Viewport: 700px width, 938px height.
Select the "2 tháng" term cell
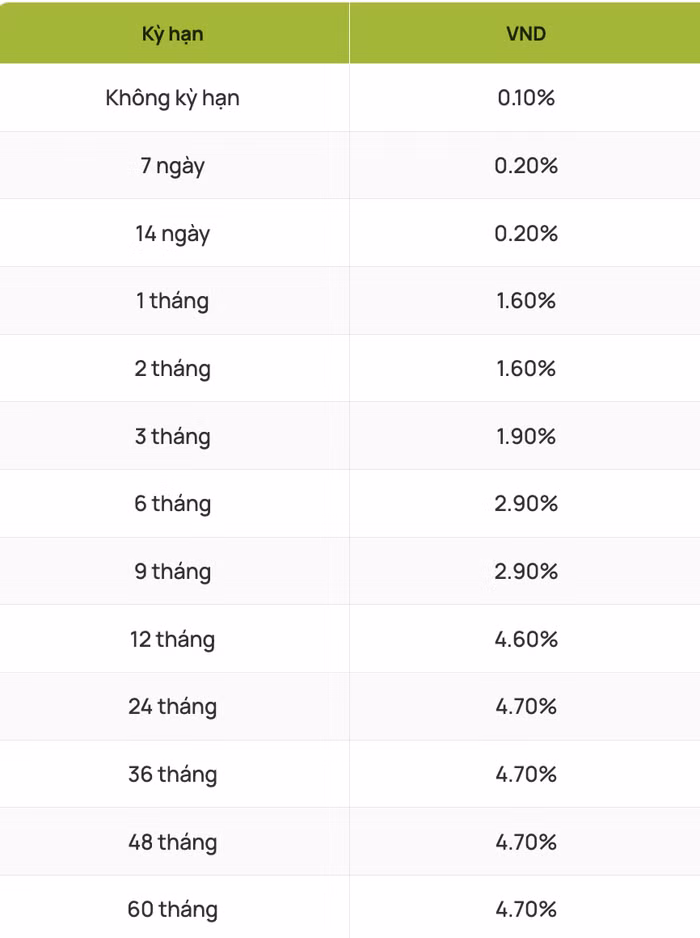pyautogui.click(x=172, y=368)
